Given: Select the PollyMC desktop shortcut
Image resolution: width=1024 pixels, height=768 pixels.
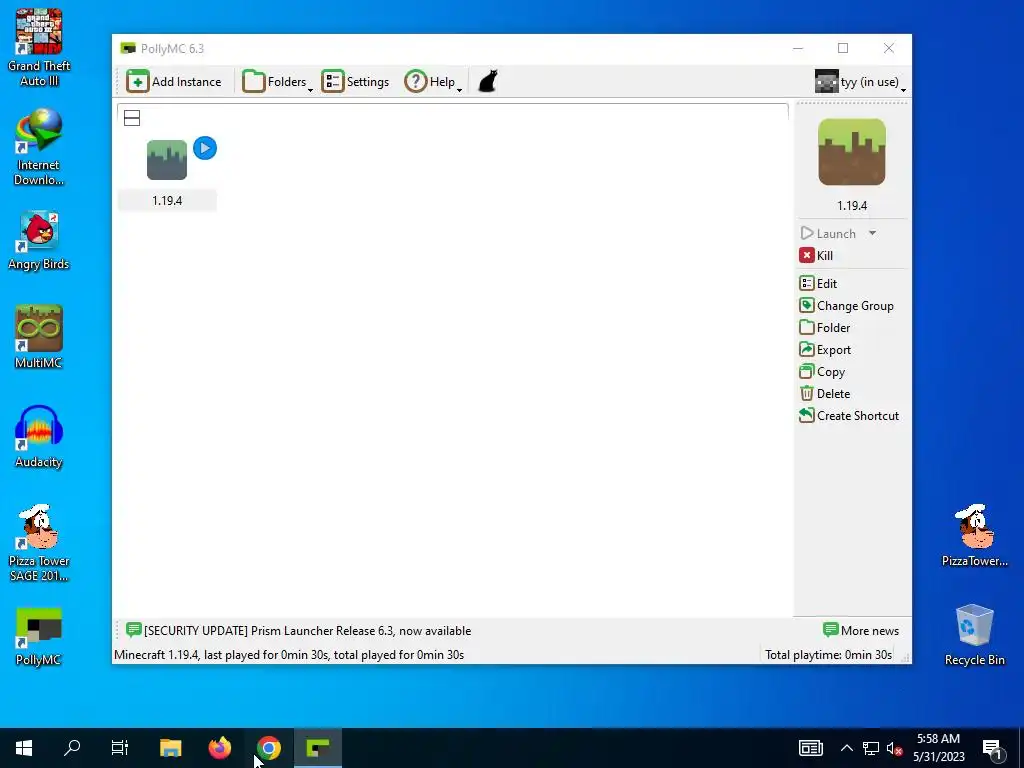Looking at the screenshot, I should pyautogui.click(x=39, y=636).
